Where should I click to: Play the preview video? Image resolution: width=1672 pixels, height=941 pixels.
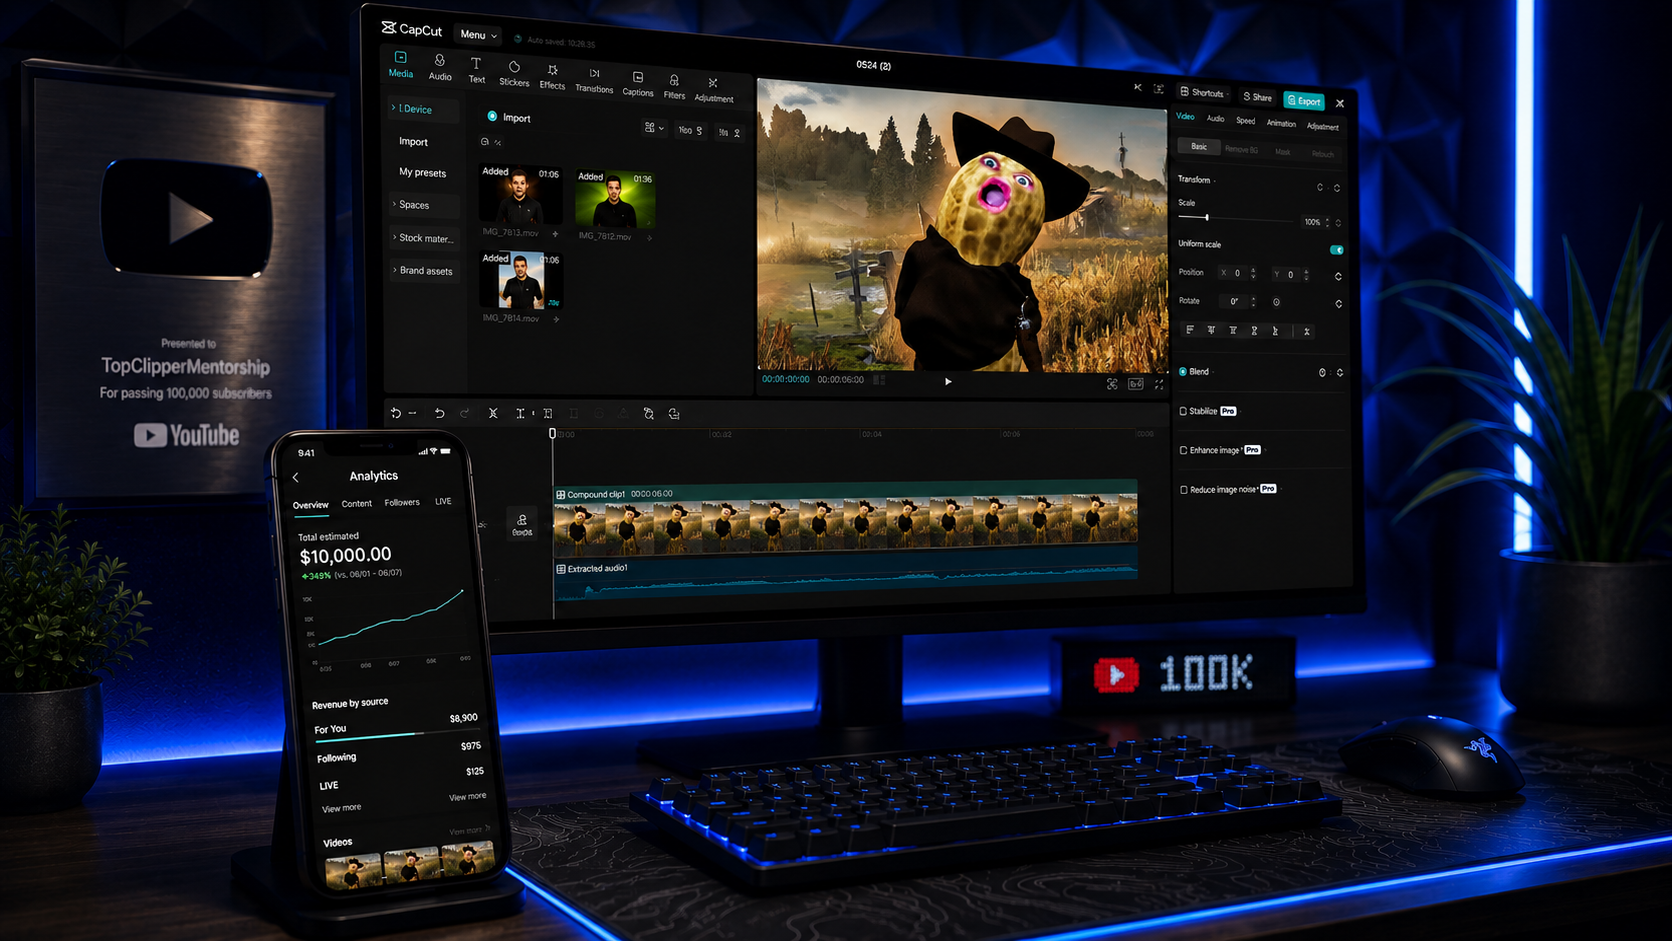[948, 381]
